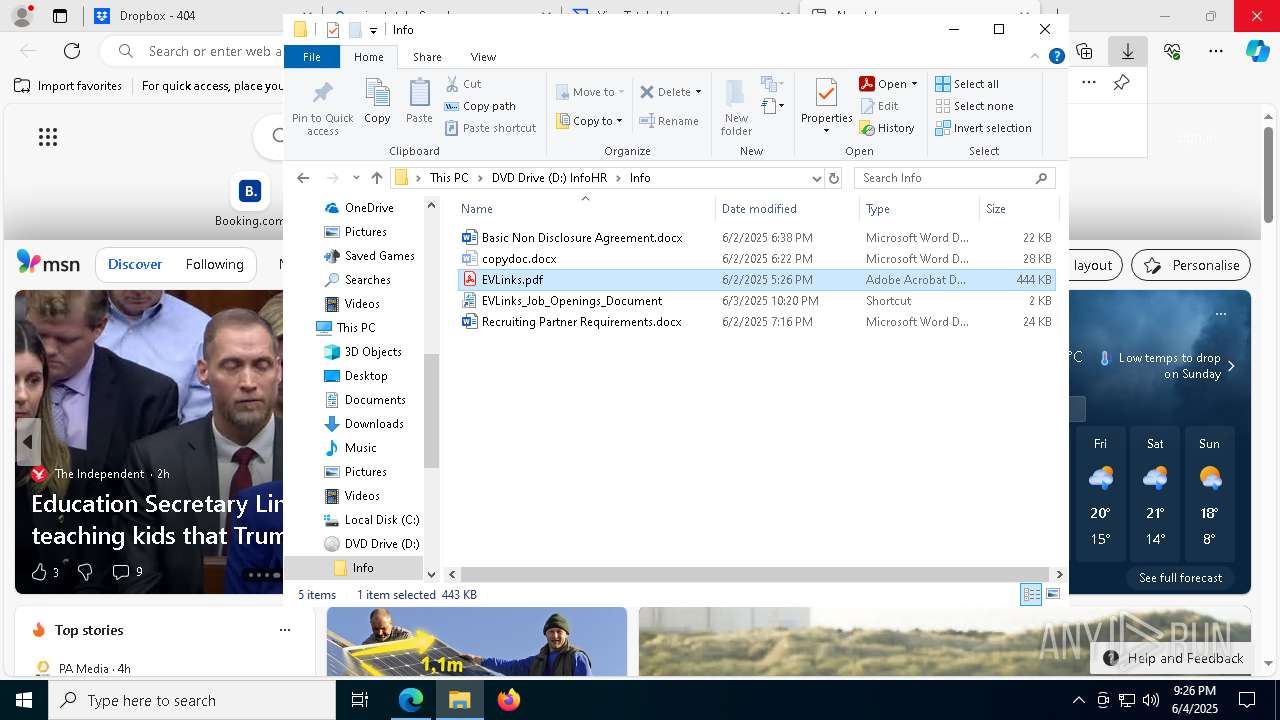Sort by Size column header
The width and height of the screenshot is (1280, 720).
click(x=1018, y=208)
